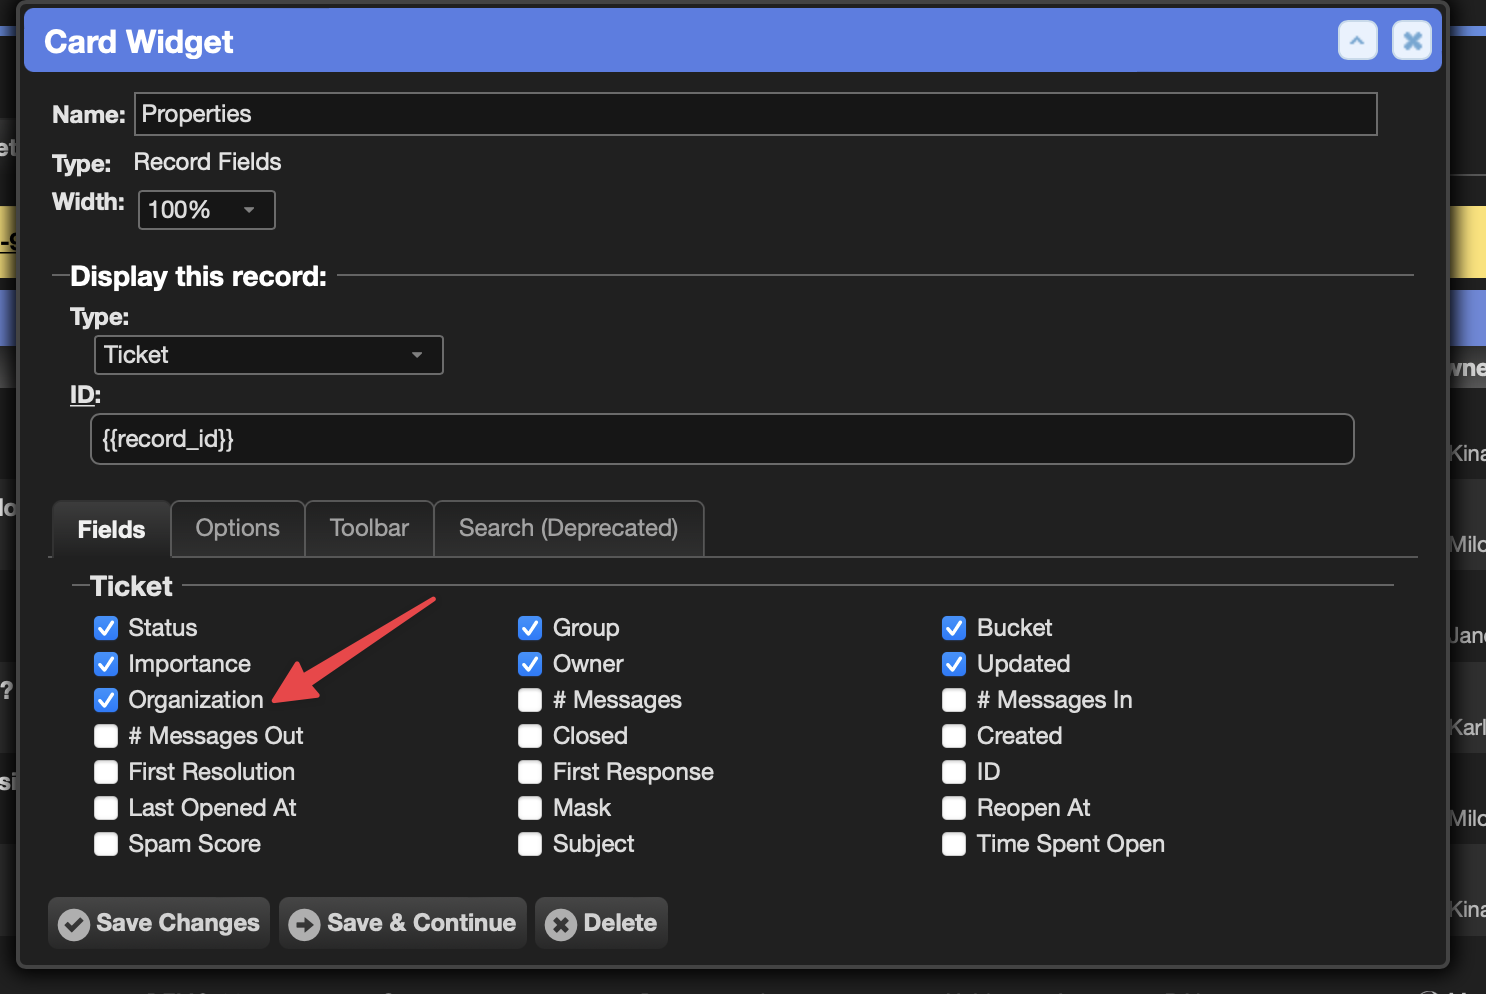Click the arrow icon on Save & Continue
The height and width of the screenshot is (994, 1486).
[305, 923]
